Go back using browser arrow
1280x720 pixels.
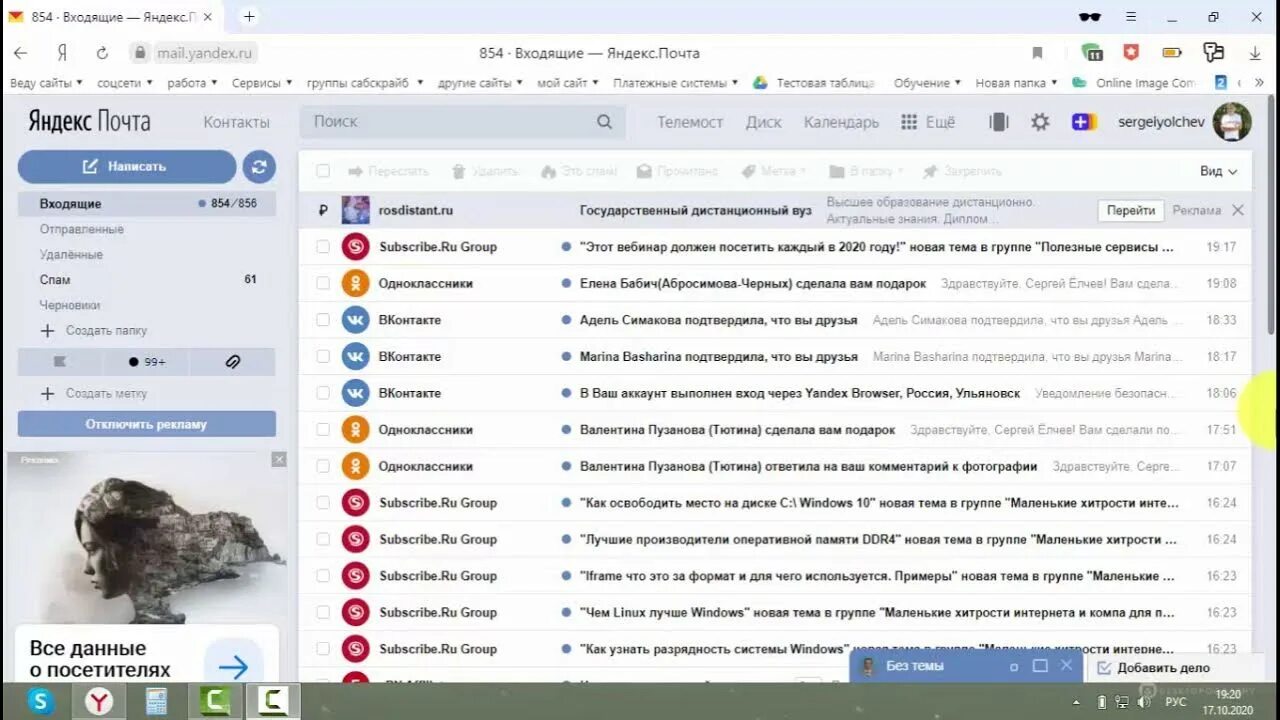(x=21, y=53)
